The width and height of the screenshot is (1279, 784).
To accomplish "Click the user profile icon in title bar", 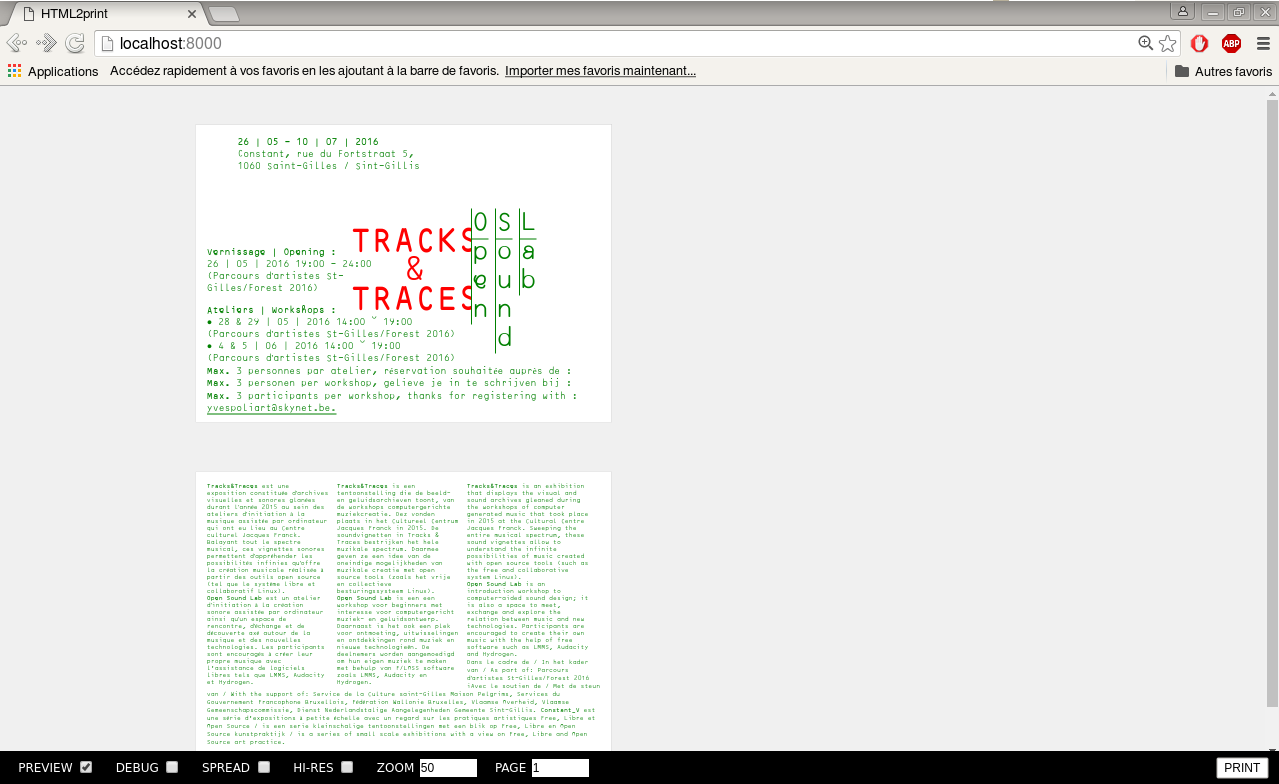I will click(x=1183, y=12).
